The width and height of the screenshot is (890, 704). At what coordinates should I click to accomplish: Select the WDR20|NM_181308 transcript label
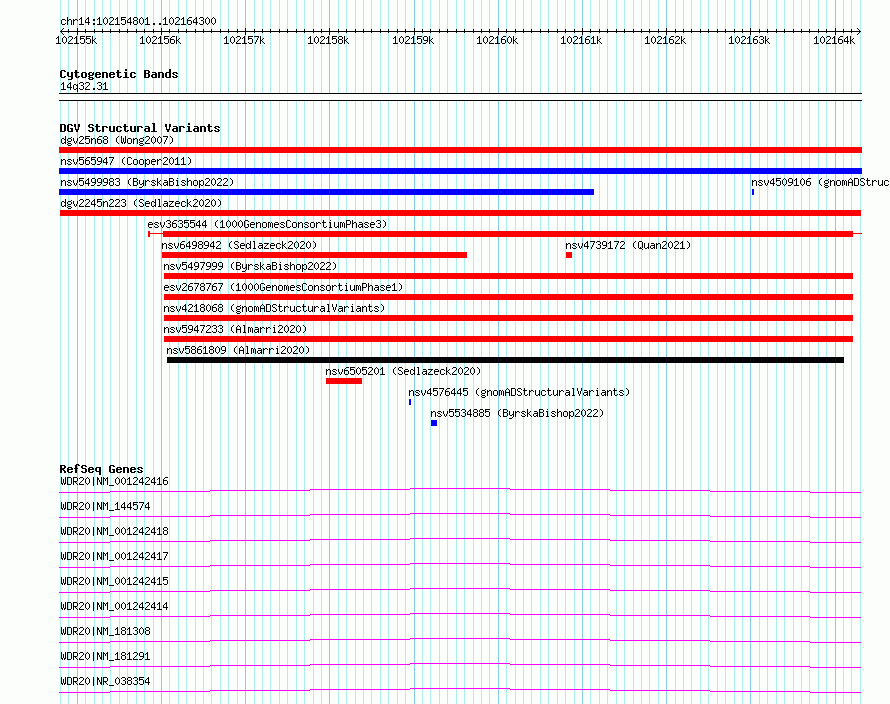click(x=105, y=631)
